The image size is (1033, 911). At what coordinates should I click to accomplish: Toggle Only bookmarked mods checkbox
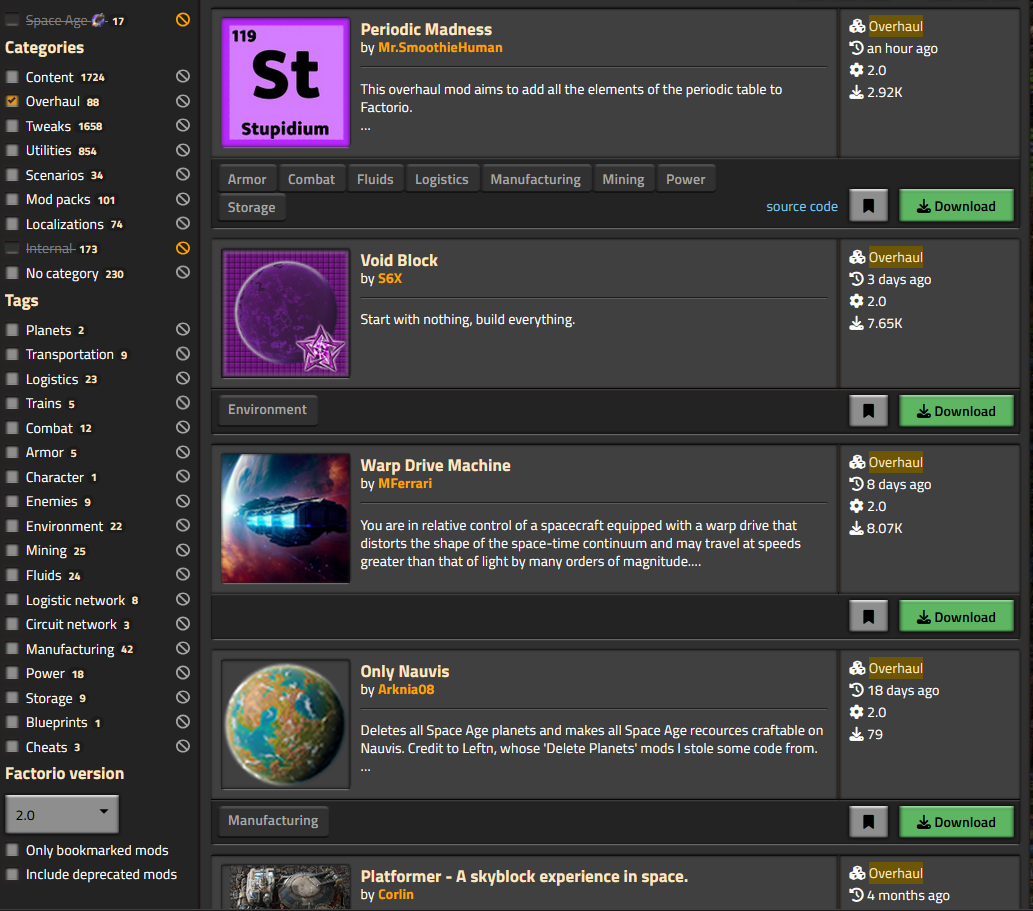[x=12, y=850]
